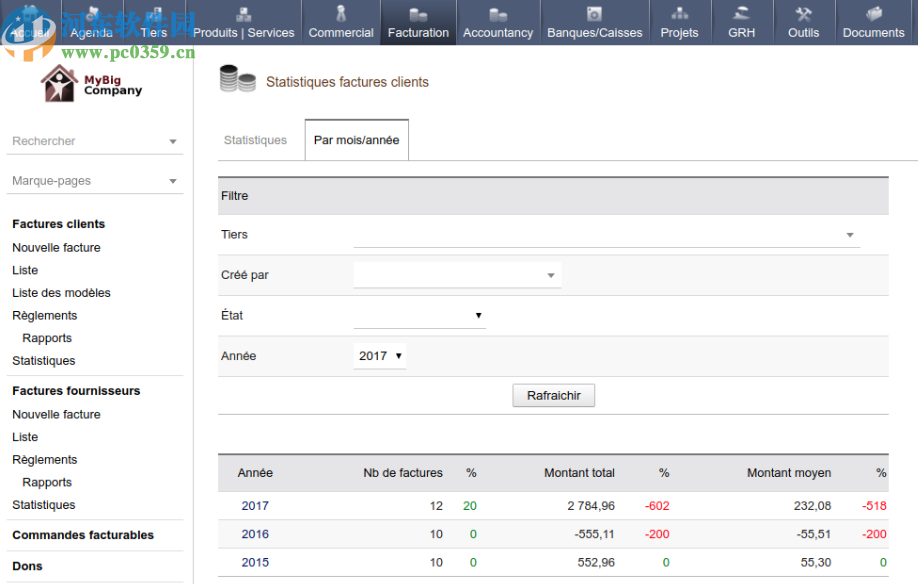918x584 pixels.
Task: Expand the Marque-pages bookmarks dropdown
Action: [94, 181]
